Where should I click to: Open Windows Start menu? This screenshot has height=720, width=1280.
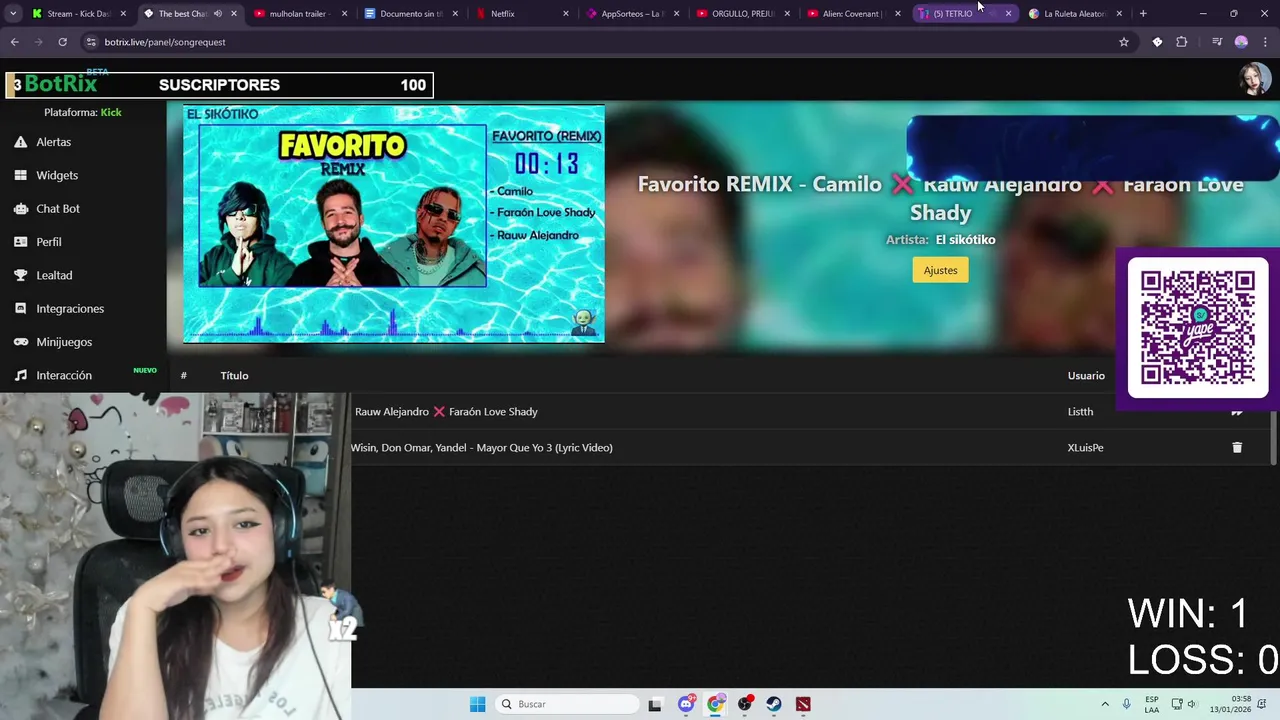pos(478,704)
